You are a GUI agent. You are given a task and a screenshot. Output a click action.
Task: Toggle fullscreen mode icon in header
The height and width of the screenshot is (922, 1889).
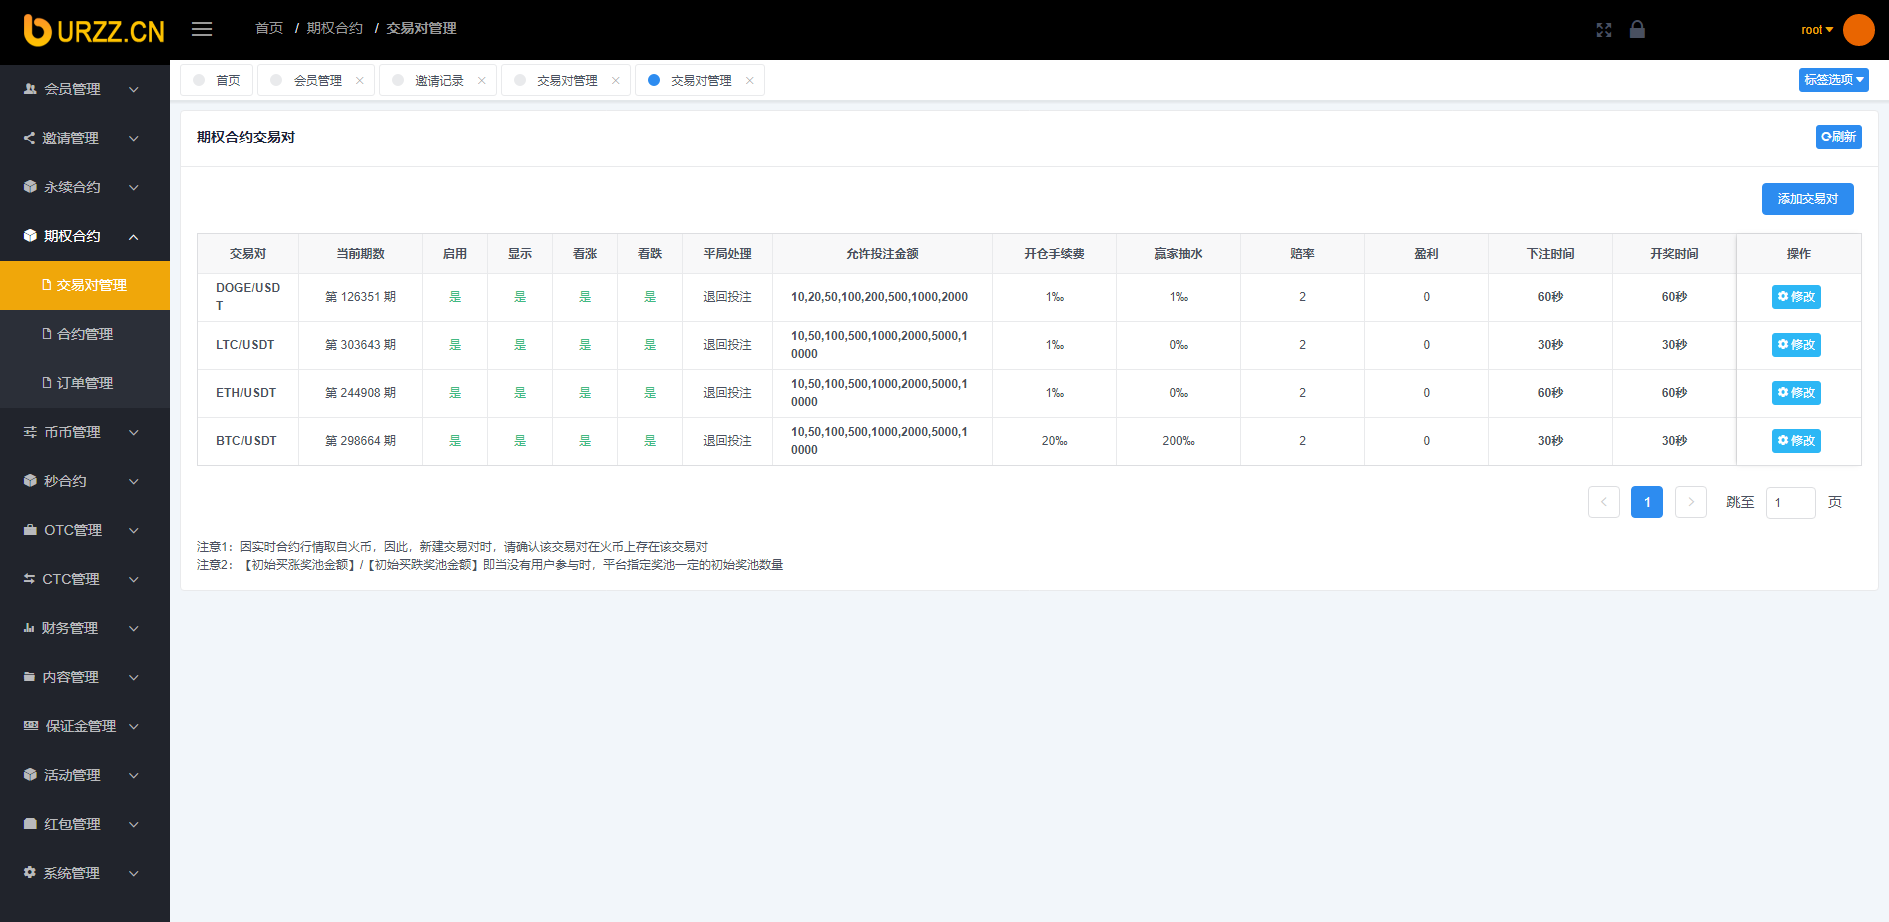click(x=1604, y=30)
